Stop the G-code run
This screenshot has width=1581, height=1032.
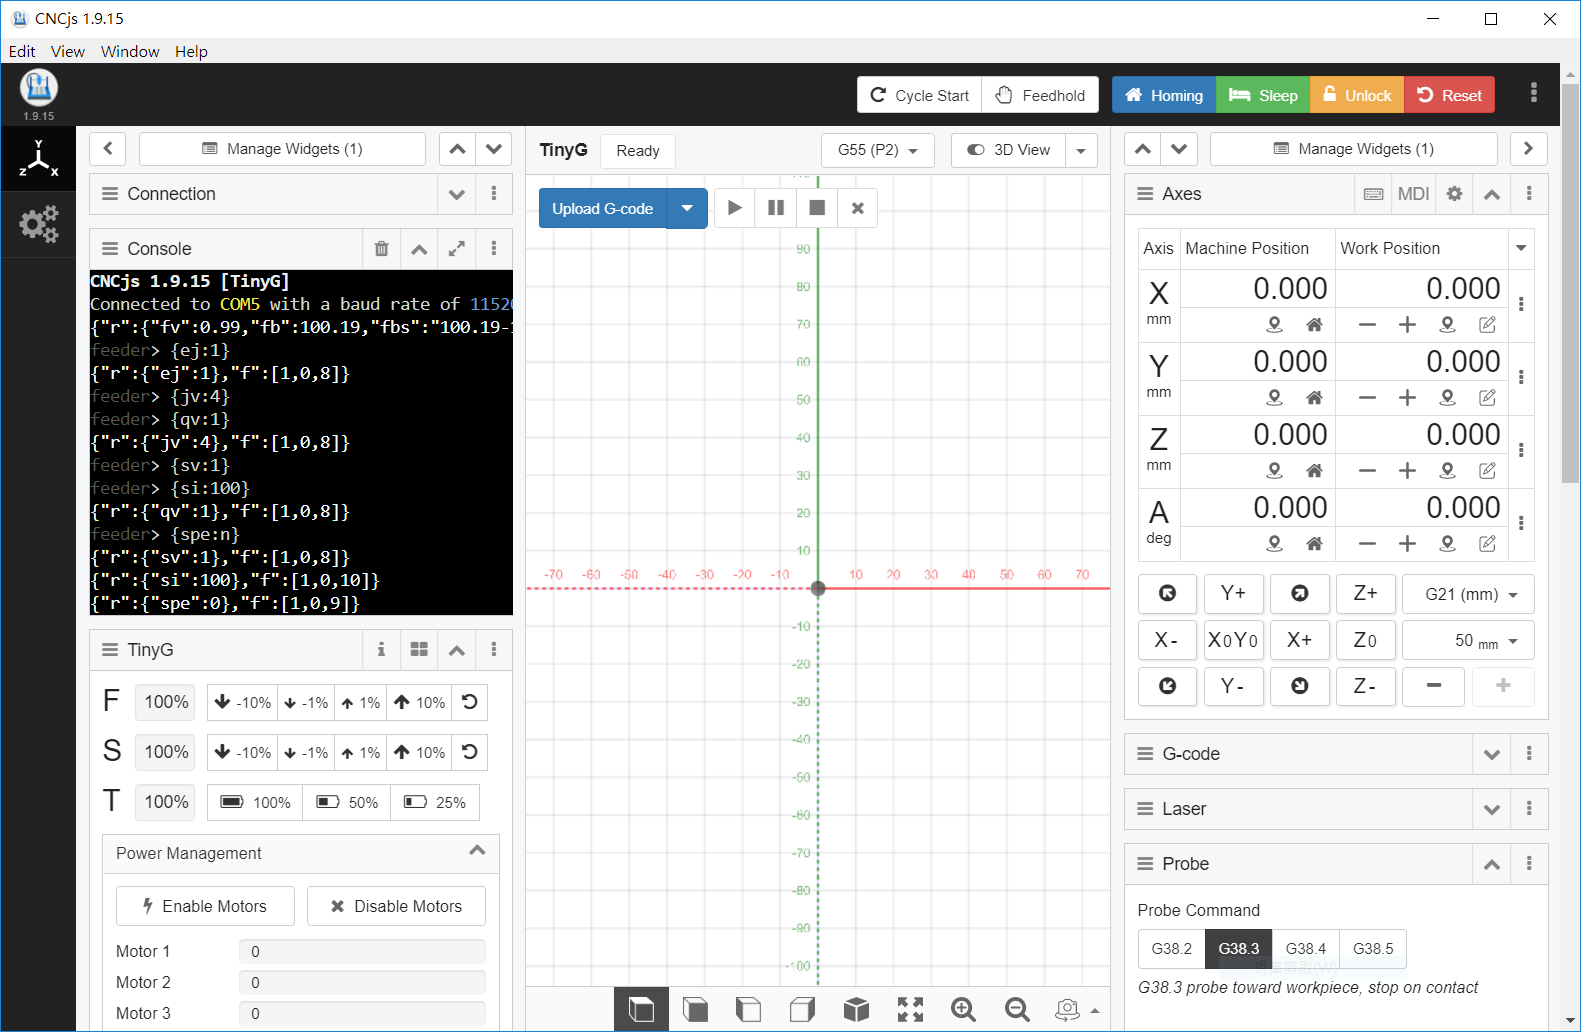tap(817, 208)
